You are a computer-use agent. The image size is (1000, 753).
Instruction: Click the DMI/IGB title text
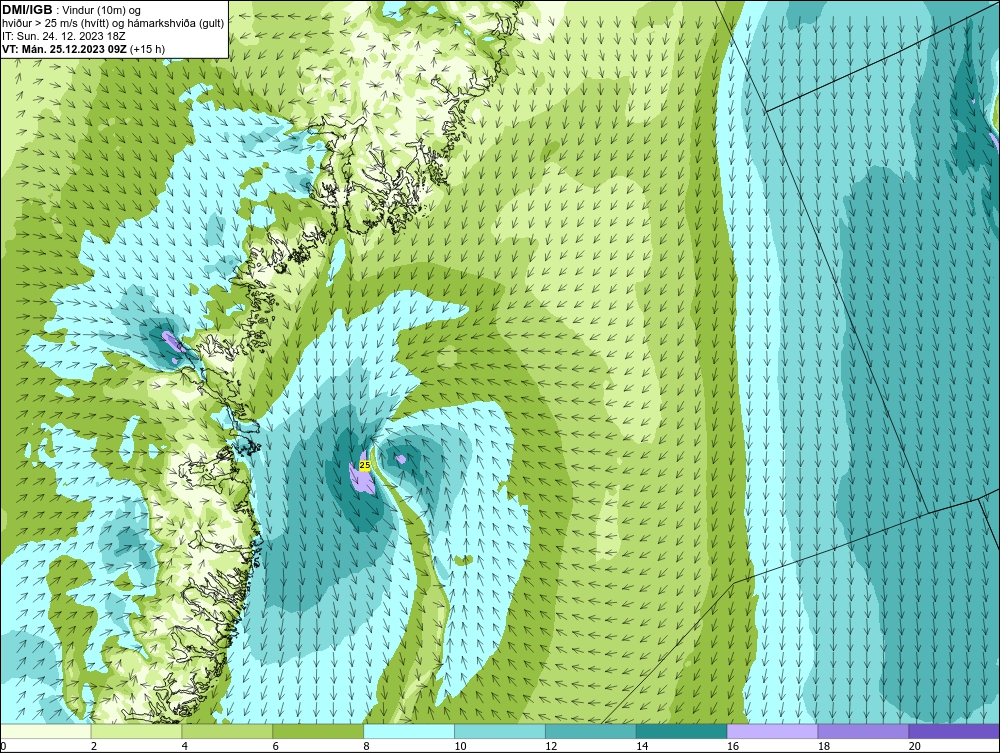point(27,10)
